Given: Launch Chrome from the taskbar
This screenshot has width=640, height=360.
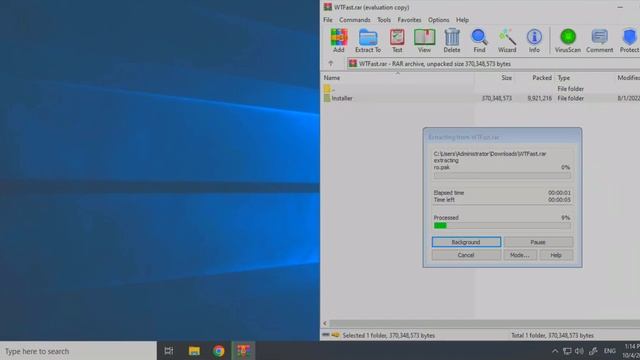Looking at the screenshot, I should tap(218, 351).
